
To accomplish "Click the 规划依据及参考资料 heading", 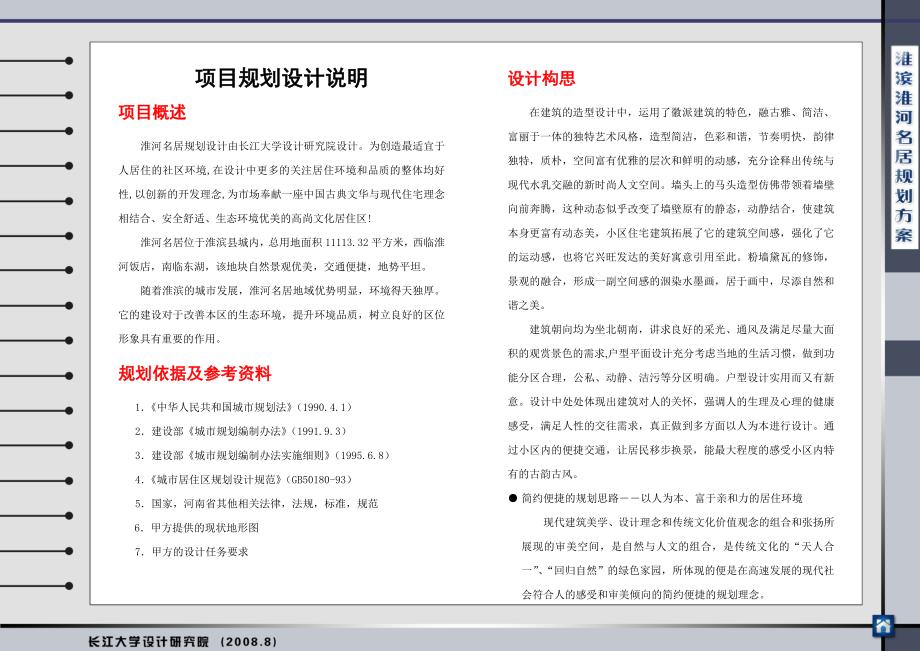I will click(x=195, y=374).
